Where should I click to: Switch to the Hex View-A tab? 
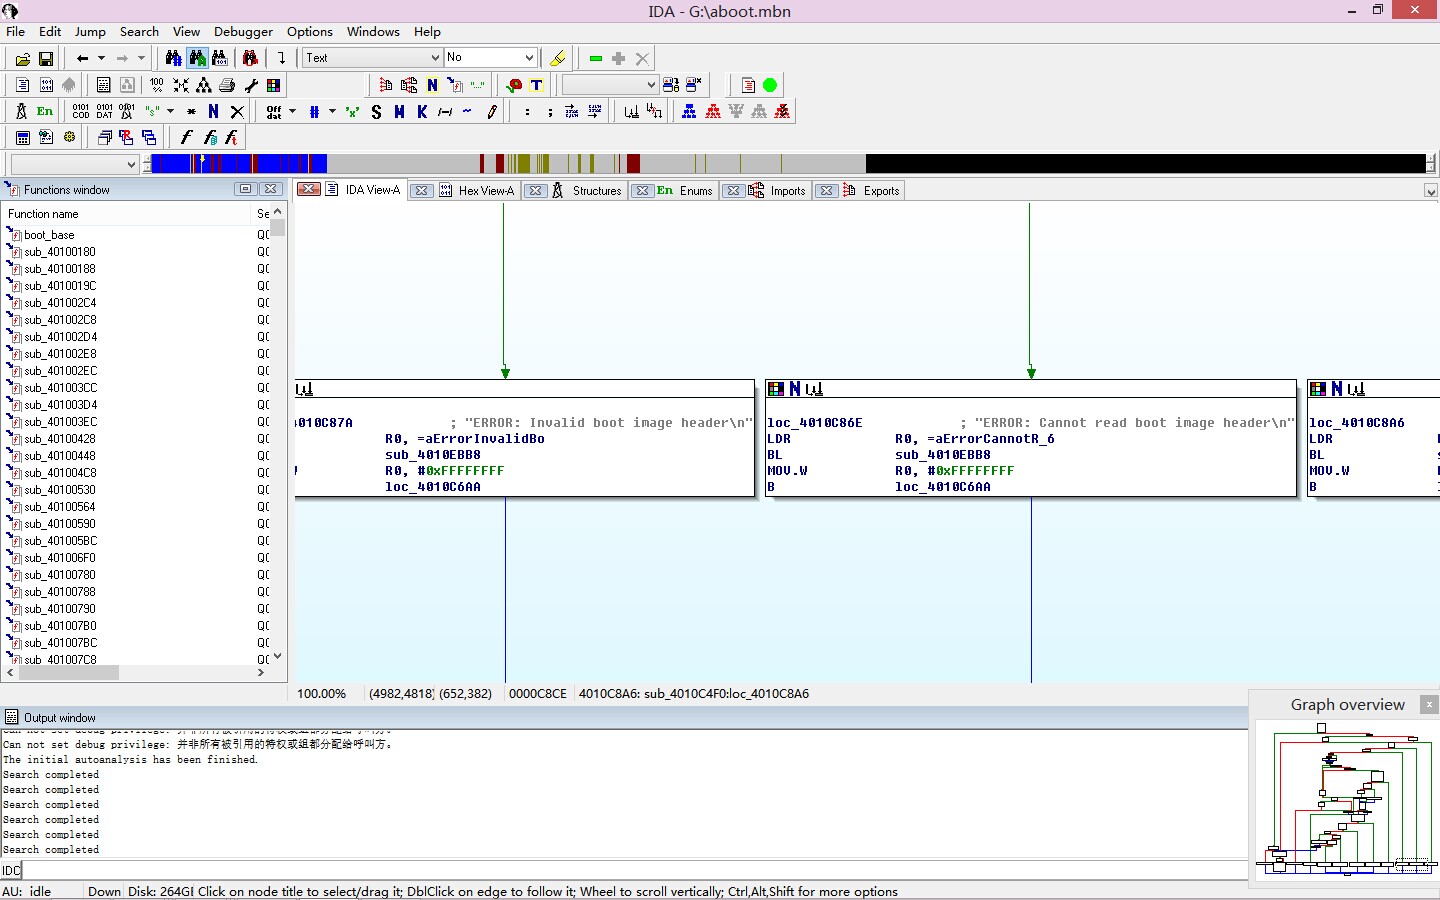click(485, 191)
